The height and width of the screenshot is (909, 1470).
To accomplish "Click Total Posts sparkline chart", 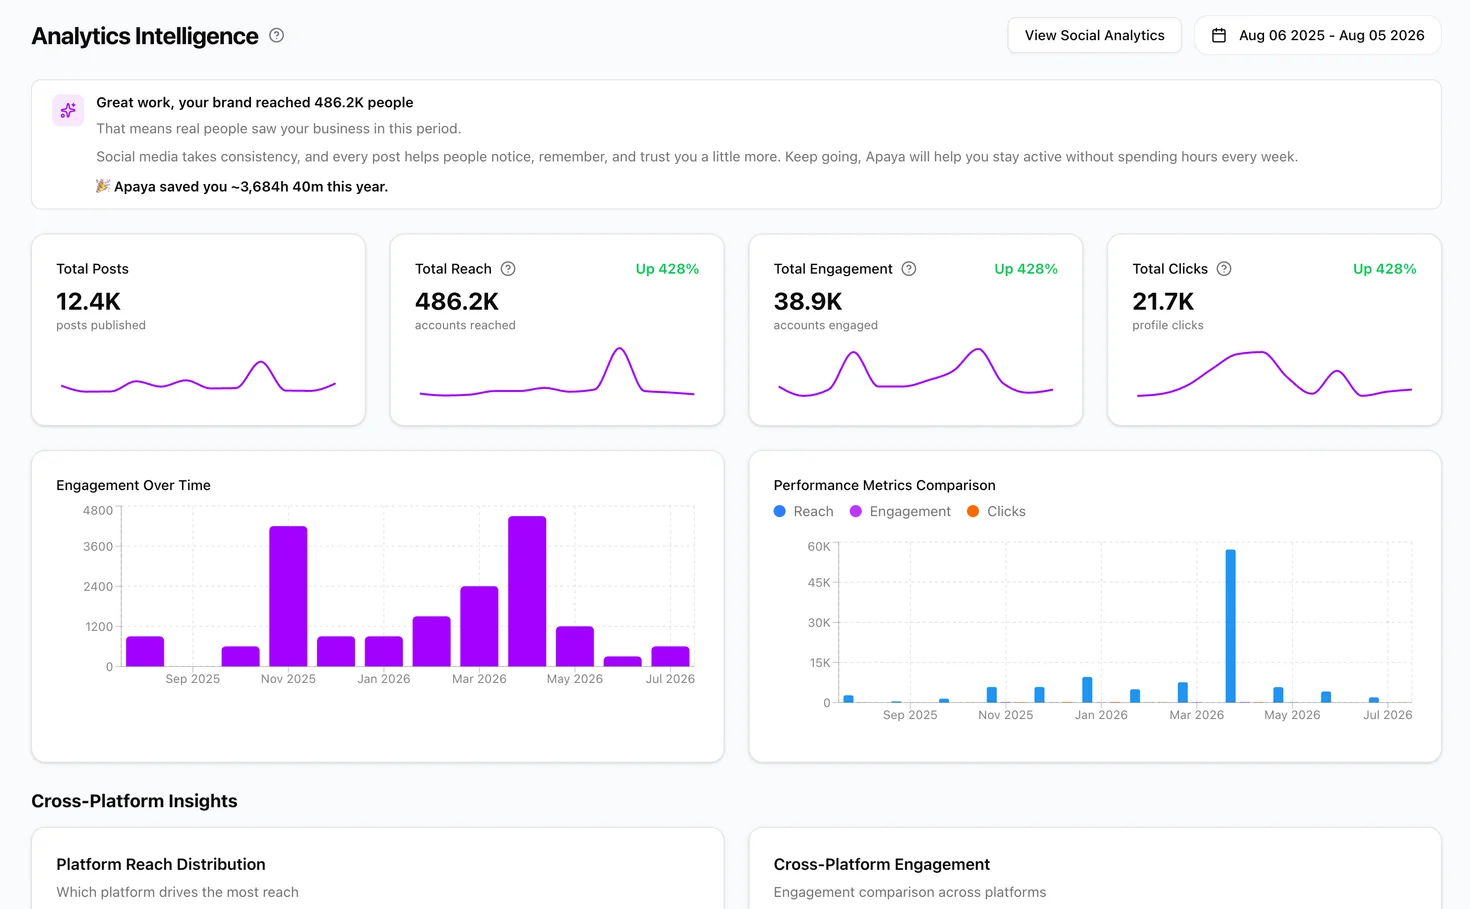I will pyautogui.click(x=198, y=376).
